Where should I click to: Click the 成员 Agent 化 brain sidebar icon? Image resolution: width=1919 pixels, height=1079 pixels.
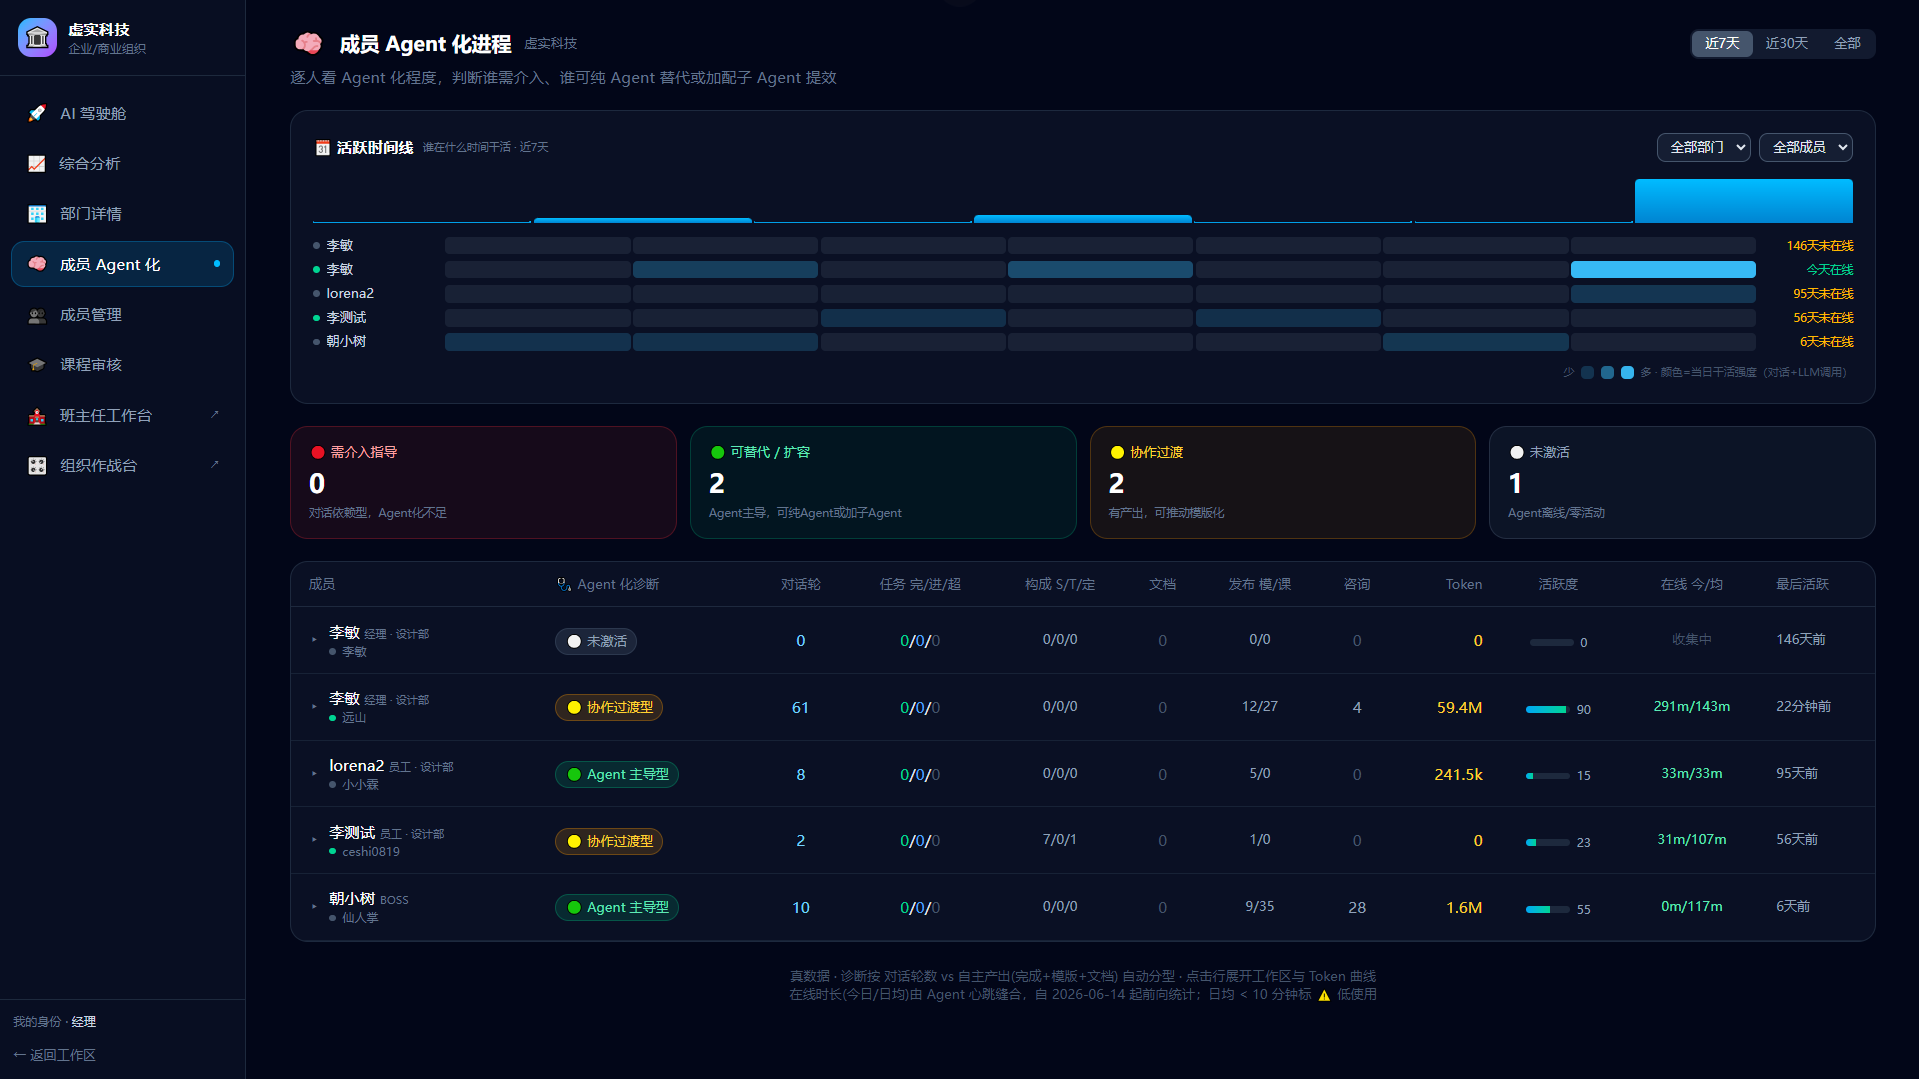tap(37, 264)
